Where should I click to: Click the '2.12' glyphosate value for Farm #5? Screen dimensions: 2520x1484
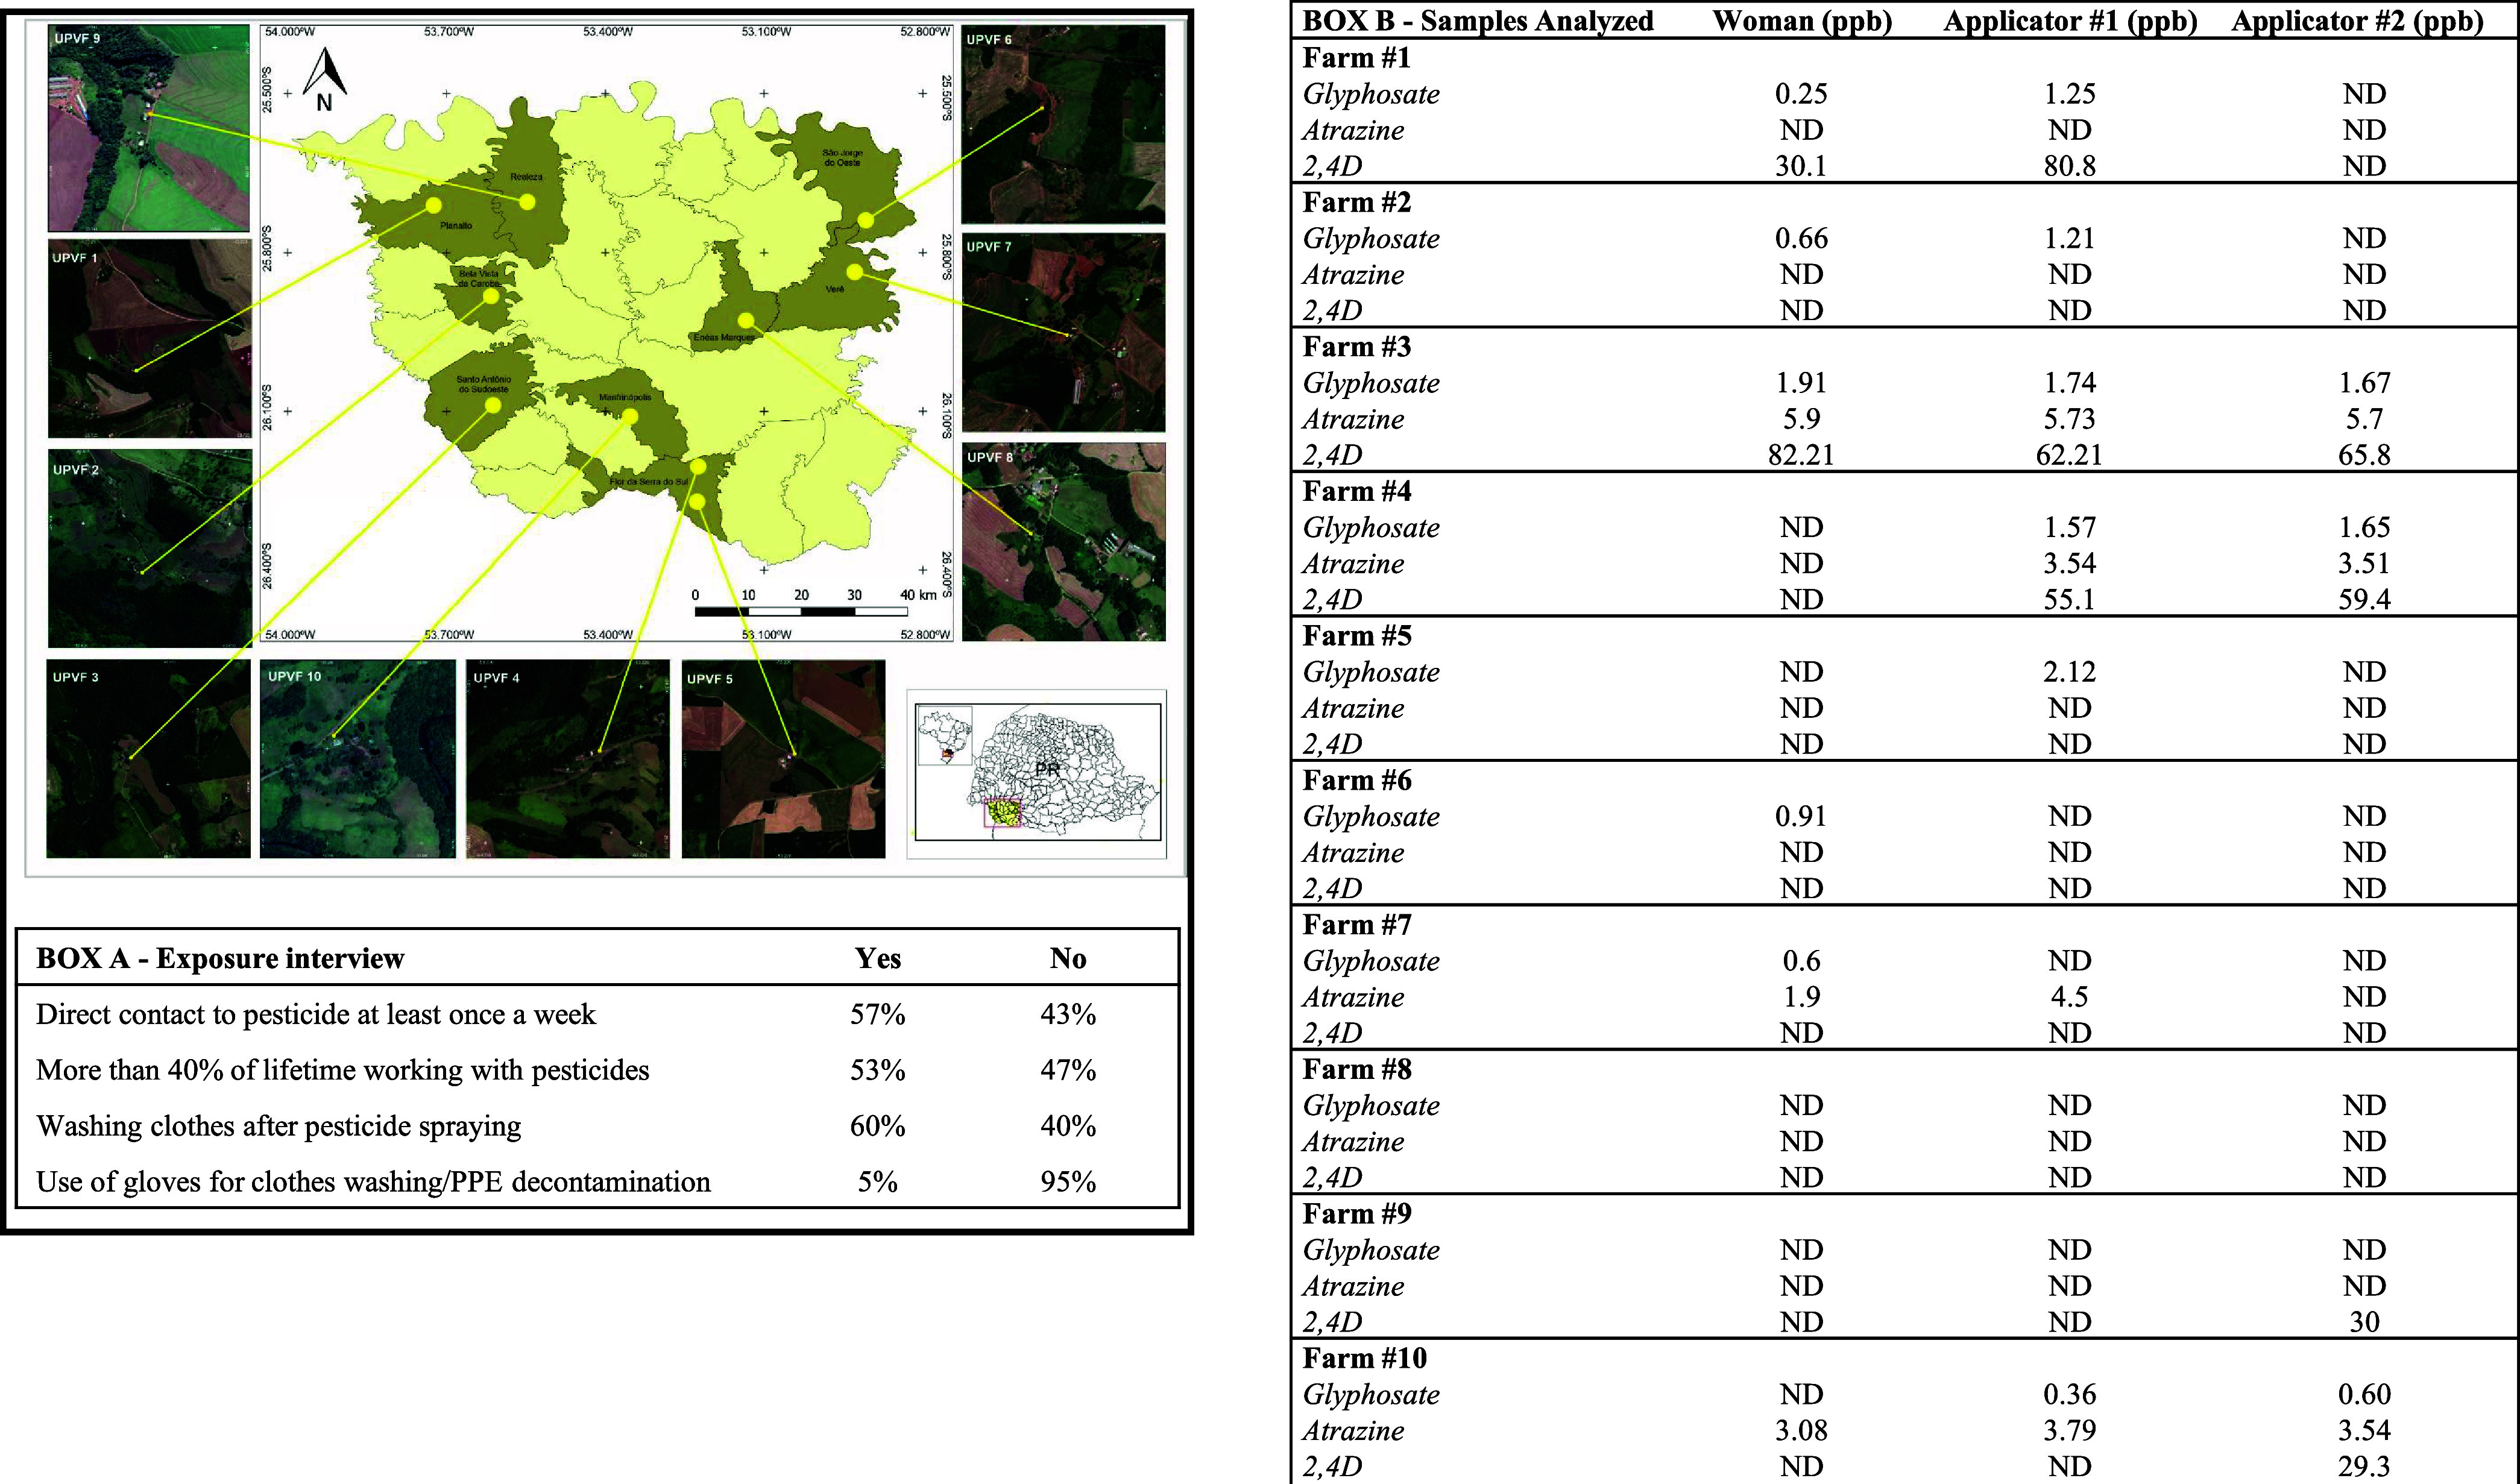[x=2069, y=672]
